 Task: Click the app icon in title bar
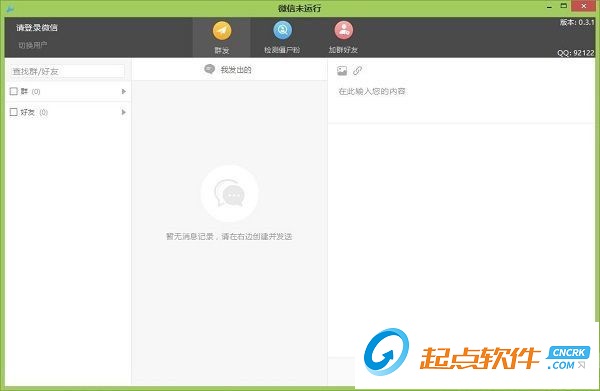click(x=10, y=8)
